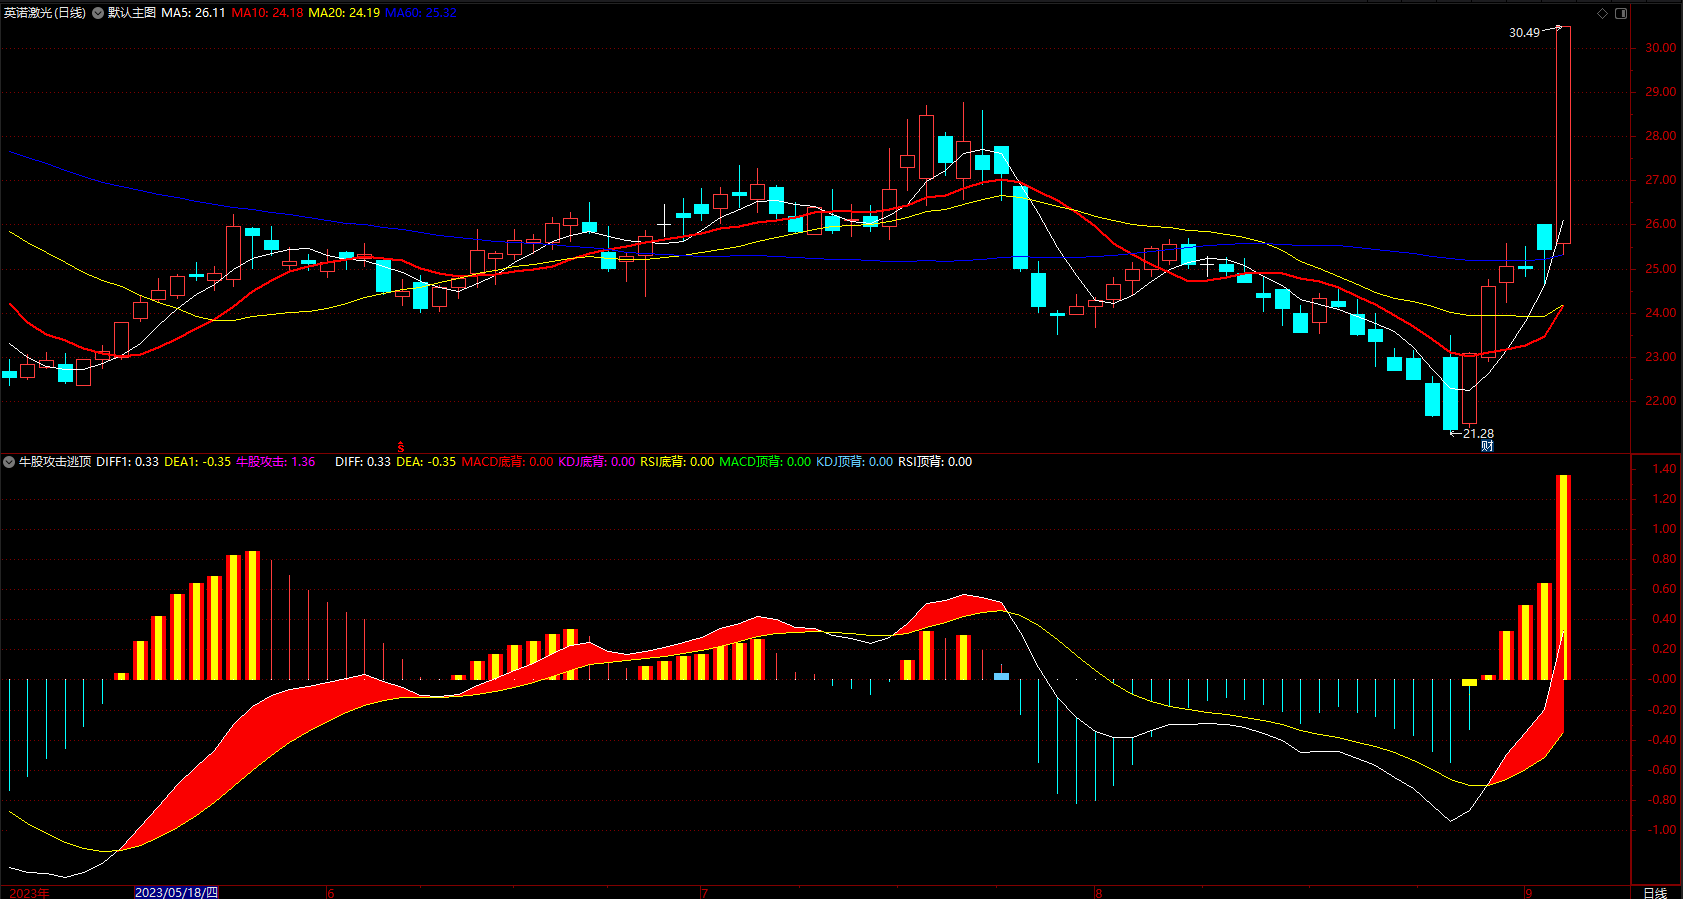Click the month 9 marker on time axis
Viewport: 1683px width, 899px height.
pos(1528,893)
